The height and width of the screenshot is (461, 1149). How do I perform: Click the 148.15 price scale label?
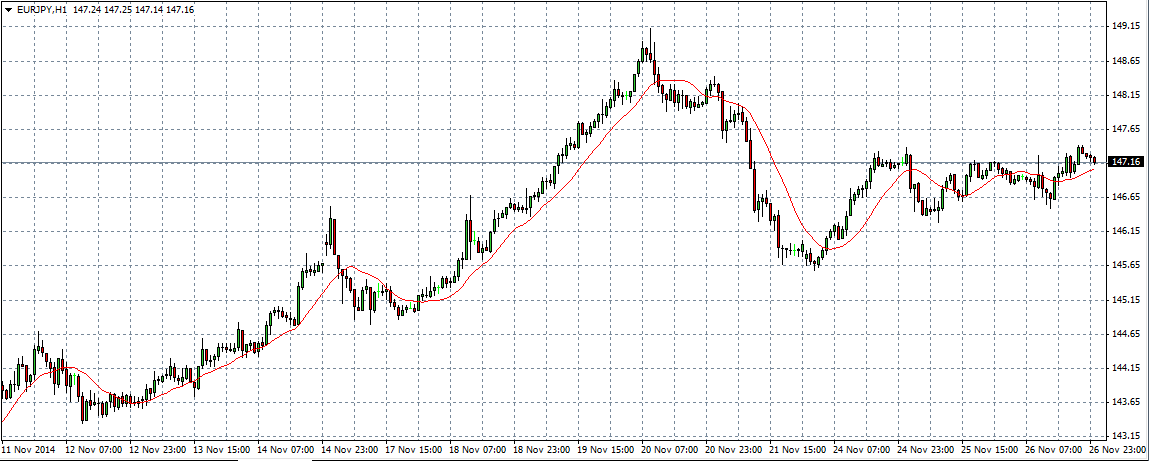pos(1127,95)
